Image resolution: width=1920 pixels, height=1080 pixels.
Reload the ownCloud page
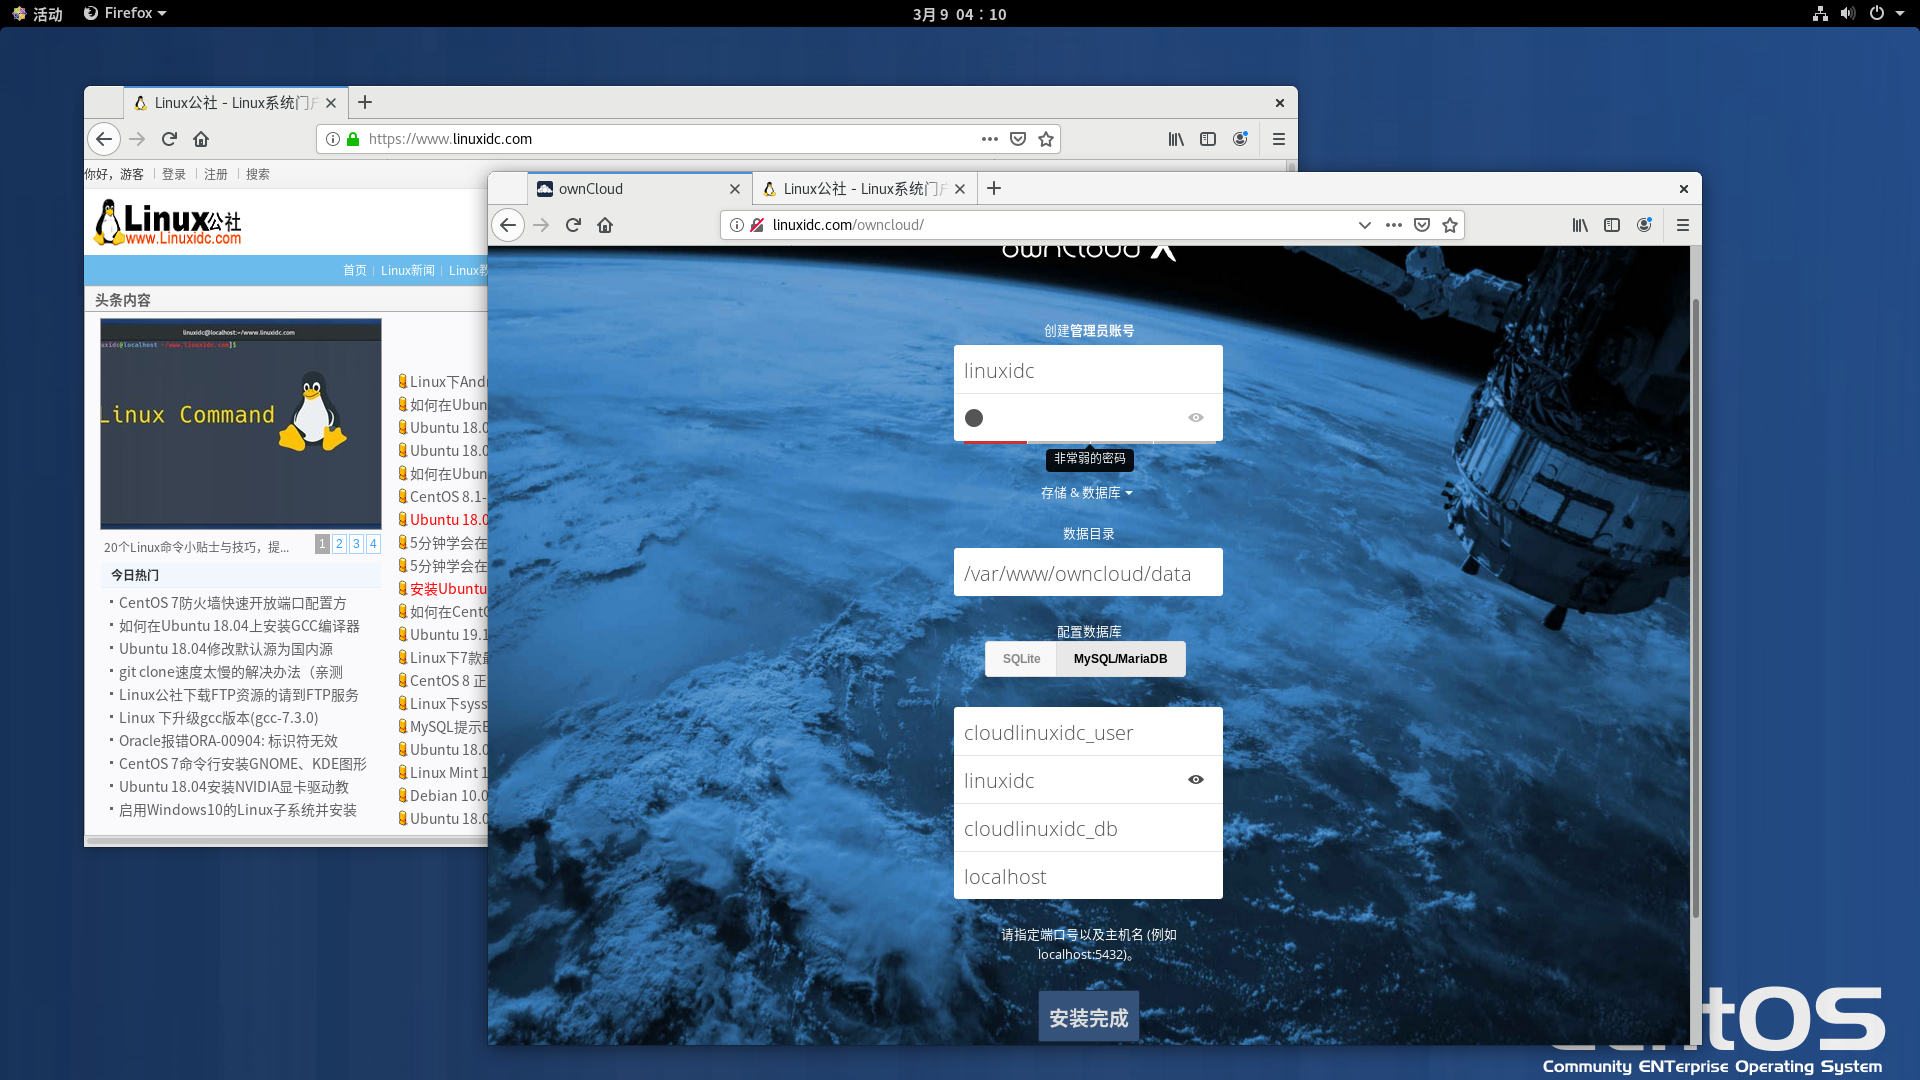point(573,225)
